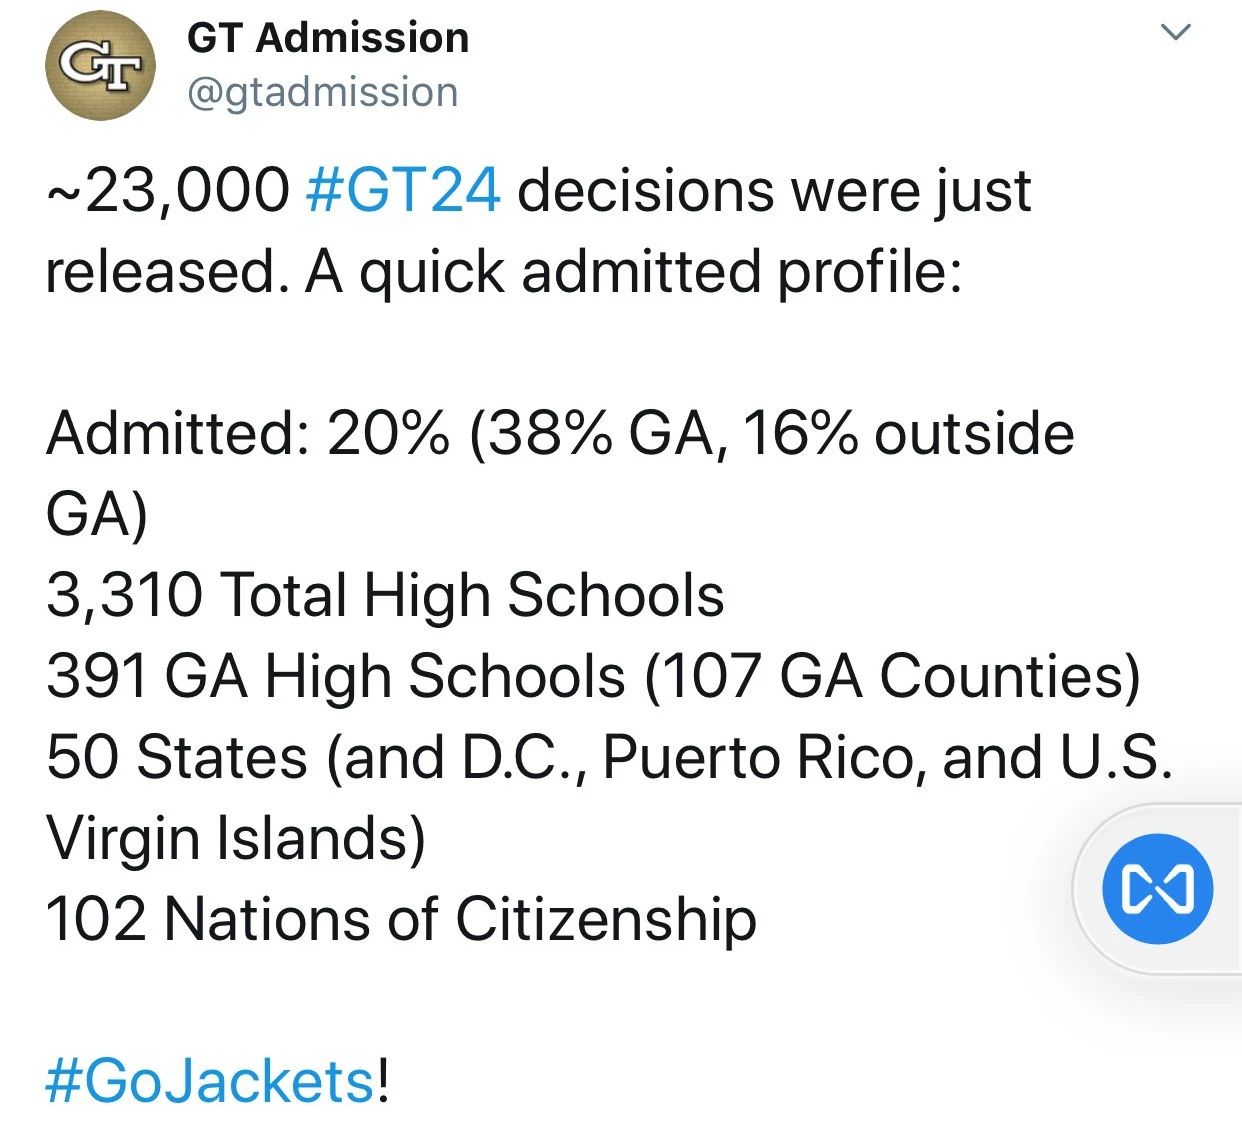Click "decisions were just" tweet text
This screenshot has height=1144, width=1242.
774,191
